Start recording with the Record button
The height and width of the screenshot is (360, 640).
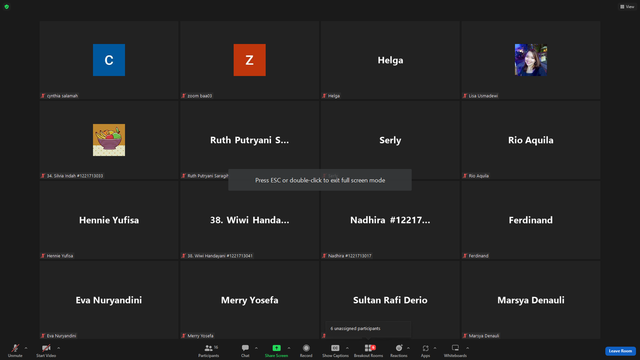click(x=306, y=350)
